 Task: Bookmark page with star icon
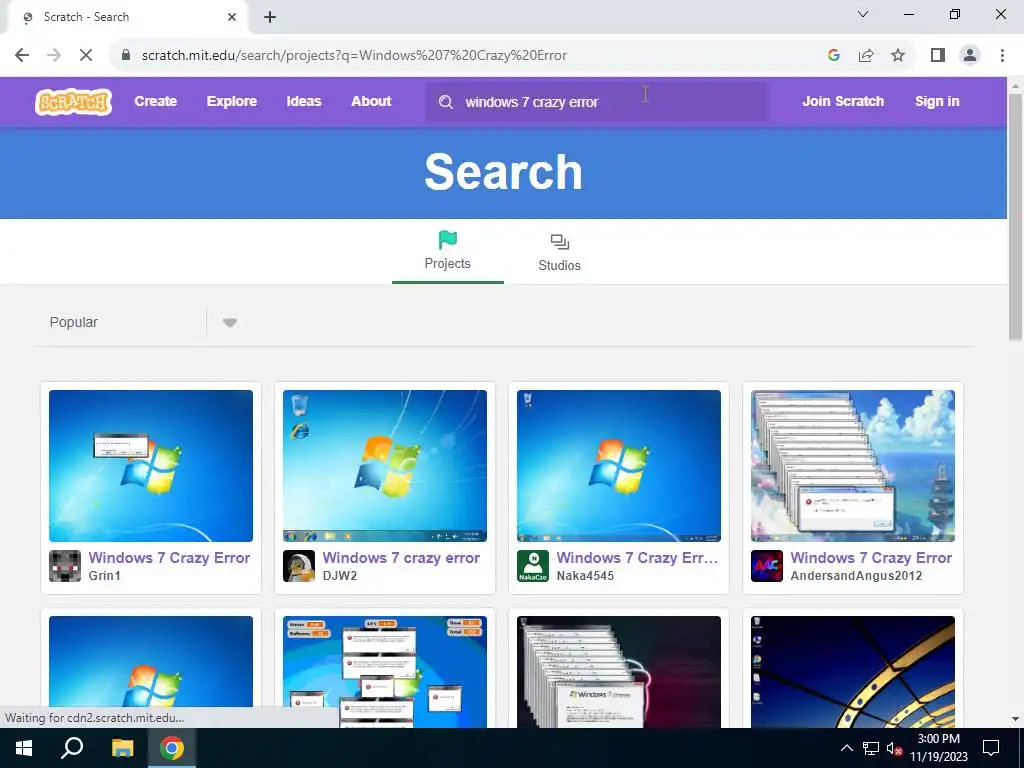(898, 55)
